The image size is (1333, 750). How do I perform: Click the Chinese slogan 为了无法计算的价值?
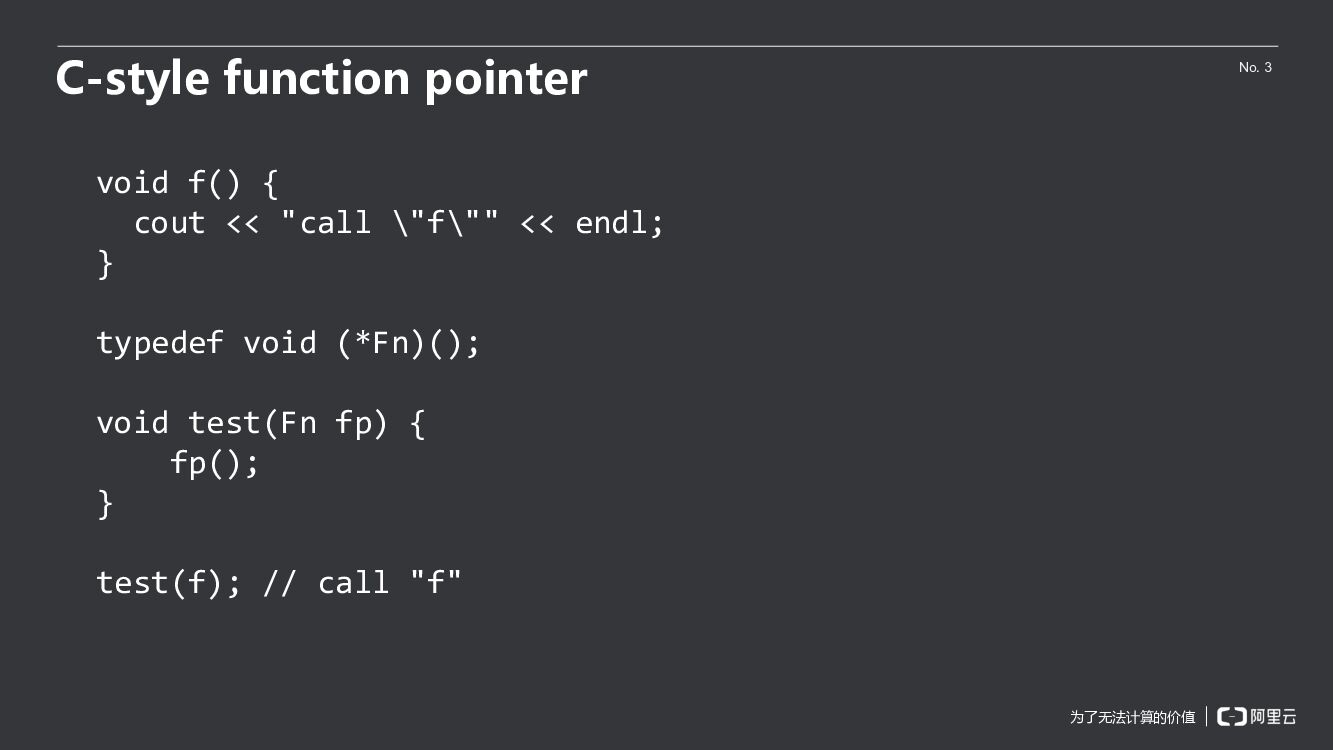click(1132, 717)
